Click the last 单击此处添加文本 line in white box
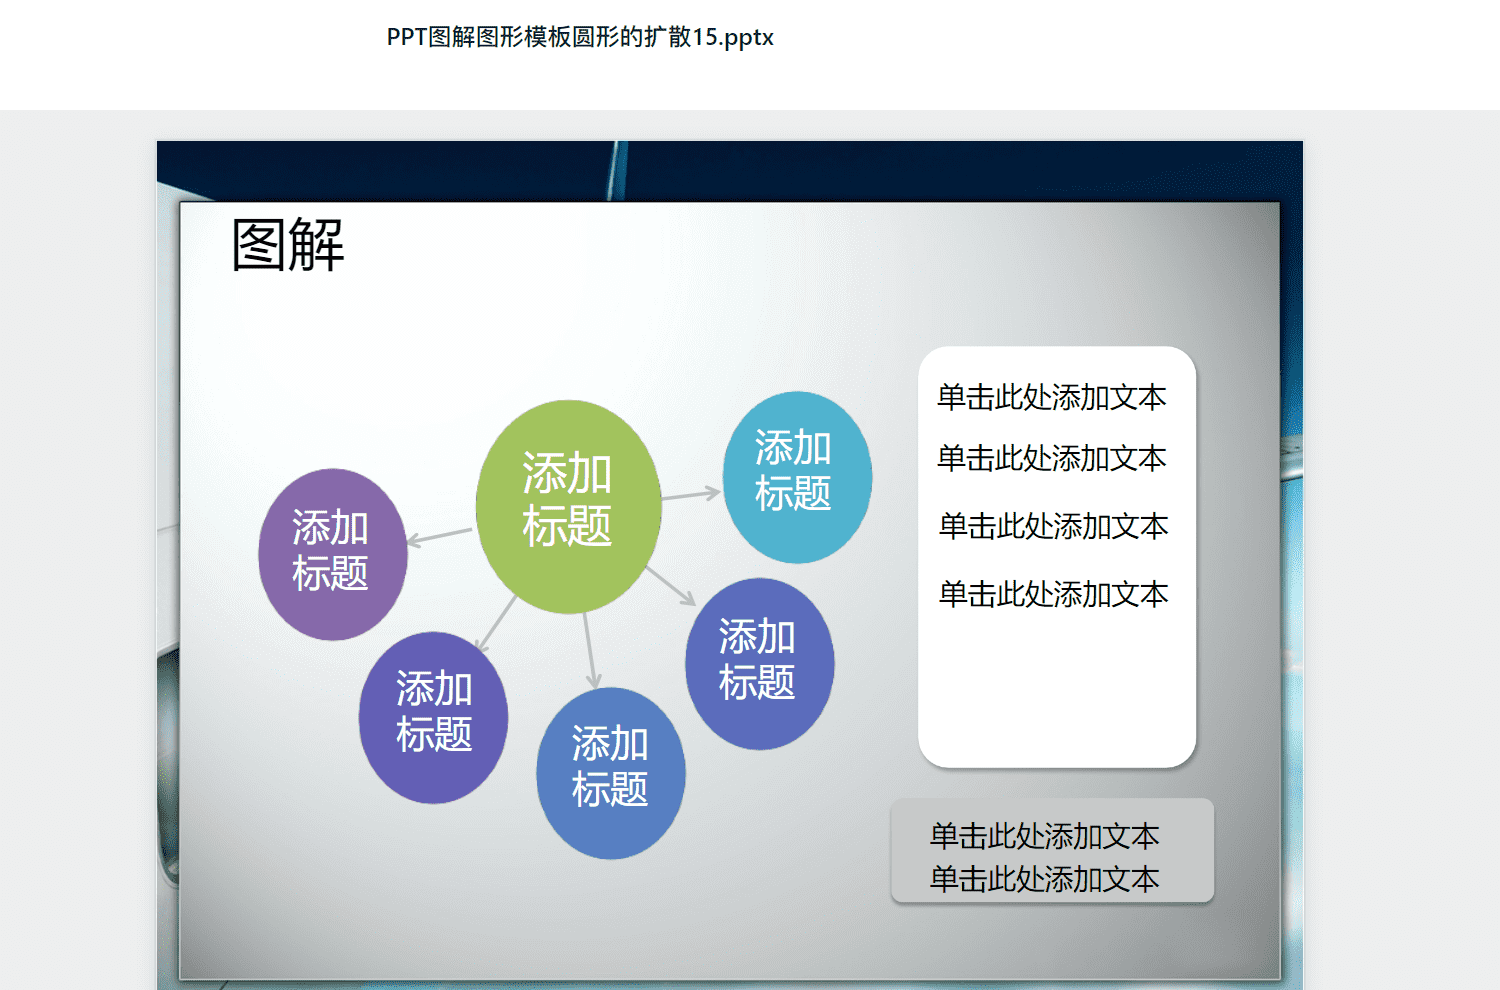The width and height of the screenshot is (1500, 990). (1053, 594)
